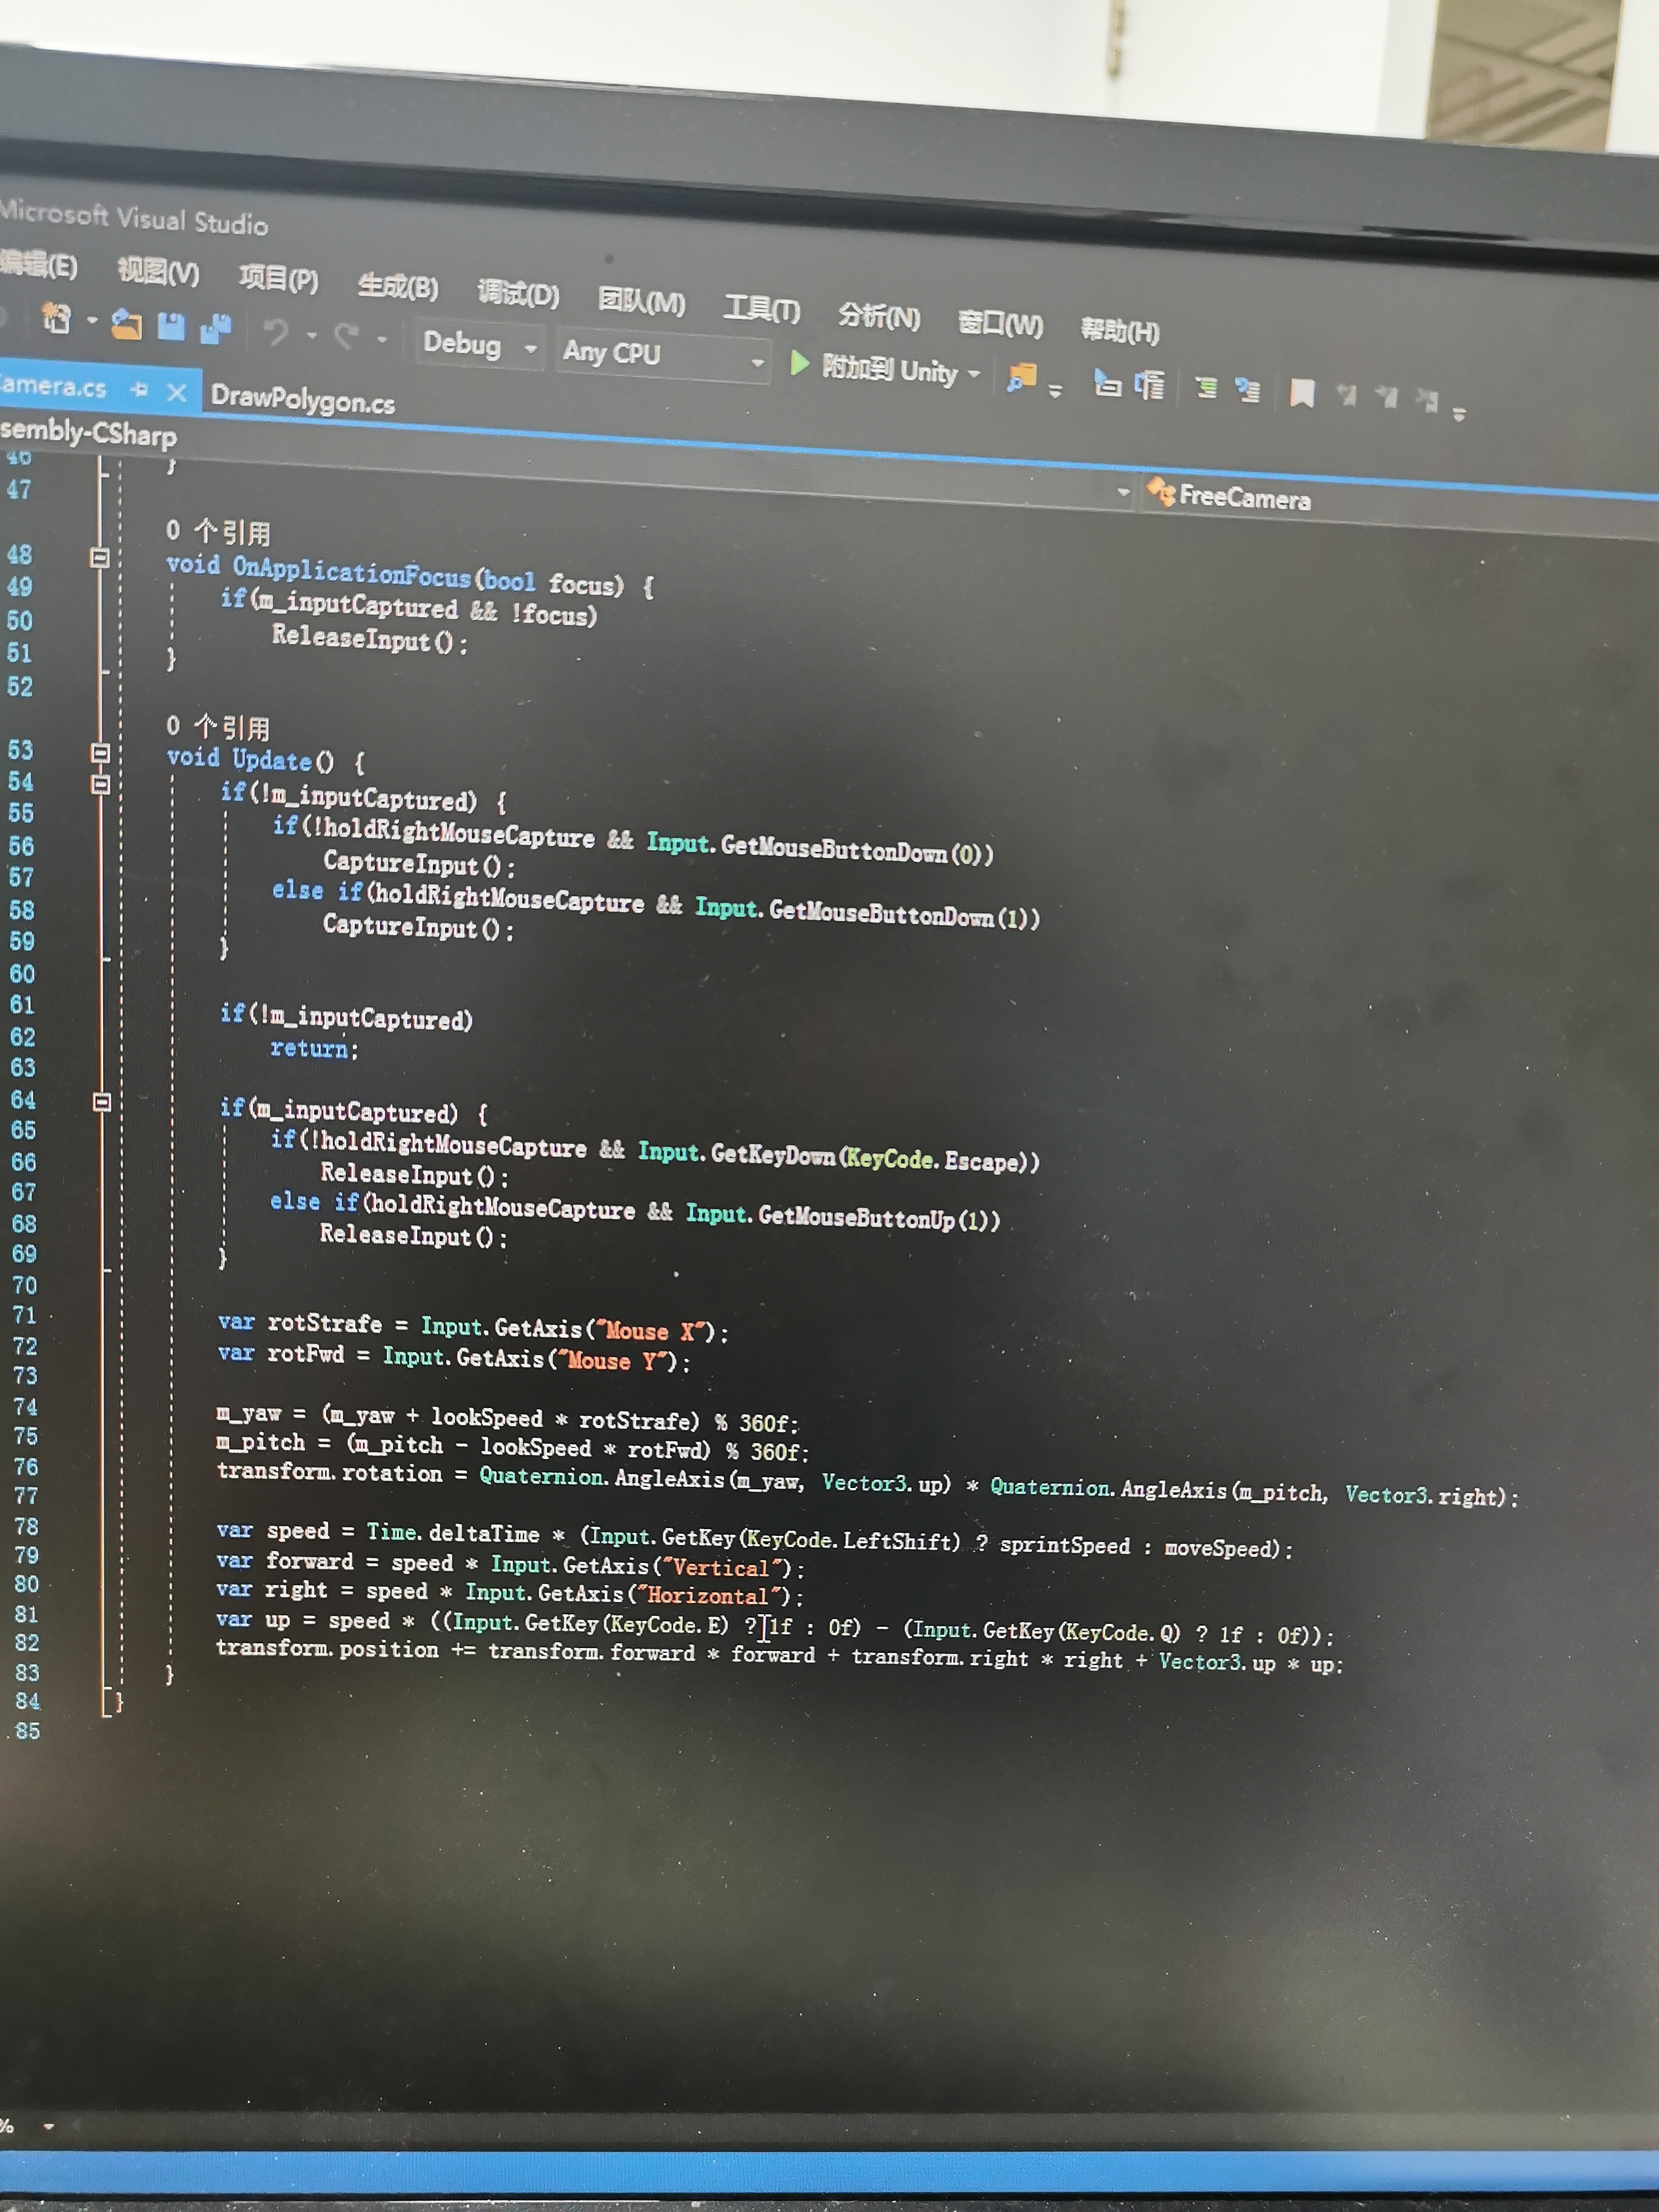
Task: Click the Save icon in toolbar
Action: 171,327
